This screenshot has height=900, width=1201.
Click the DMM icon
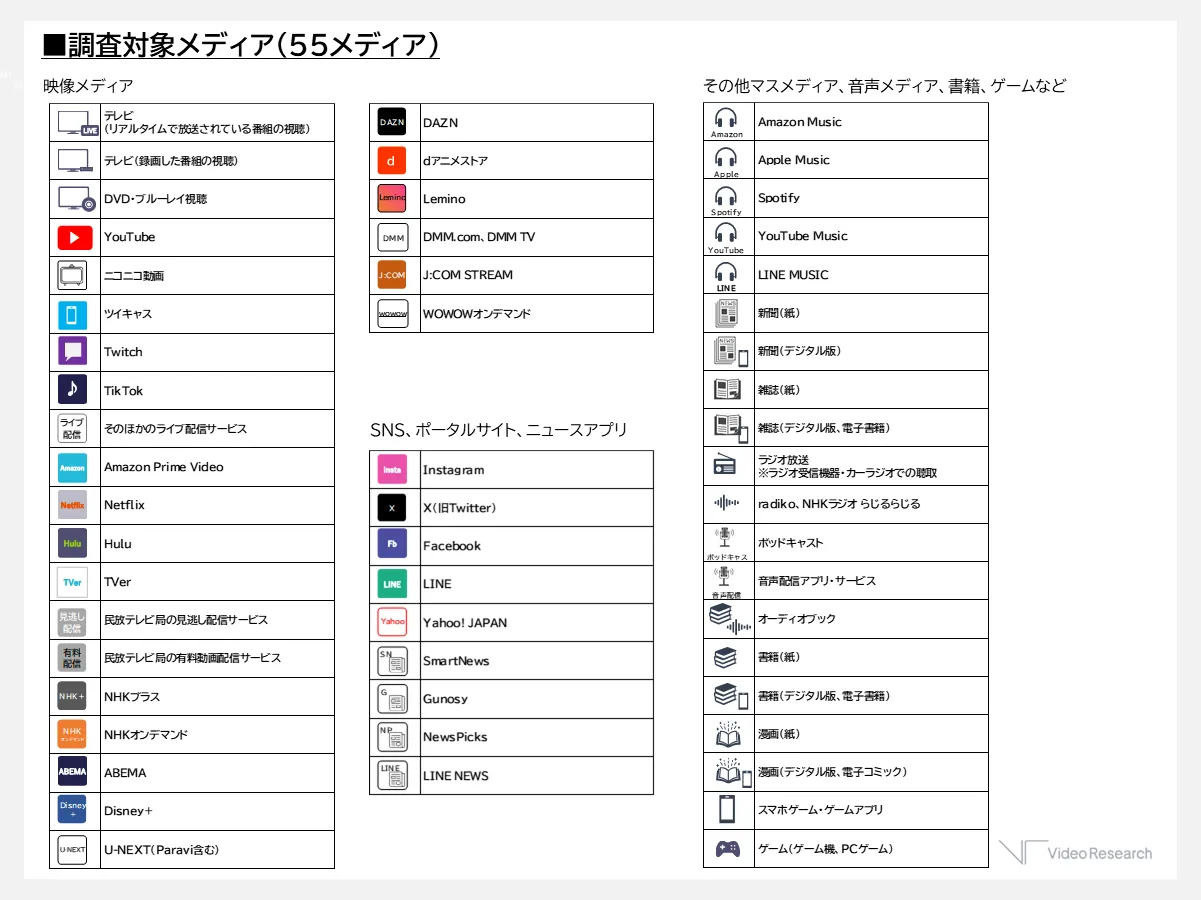pos(392,237)
